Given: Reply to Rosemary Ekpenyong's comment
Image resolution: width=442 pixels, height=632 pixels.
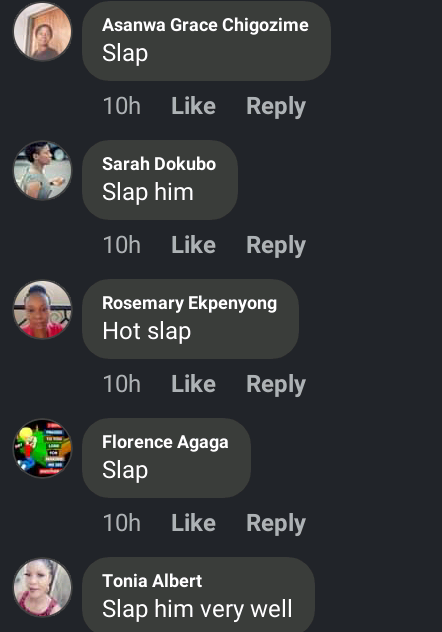Looking at the screenshot, I should [276, 385].
